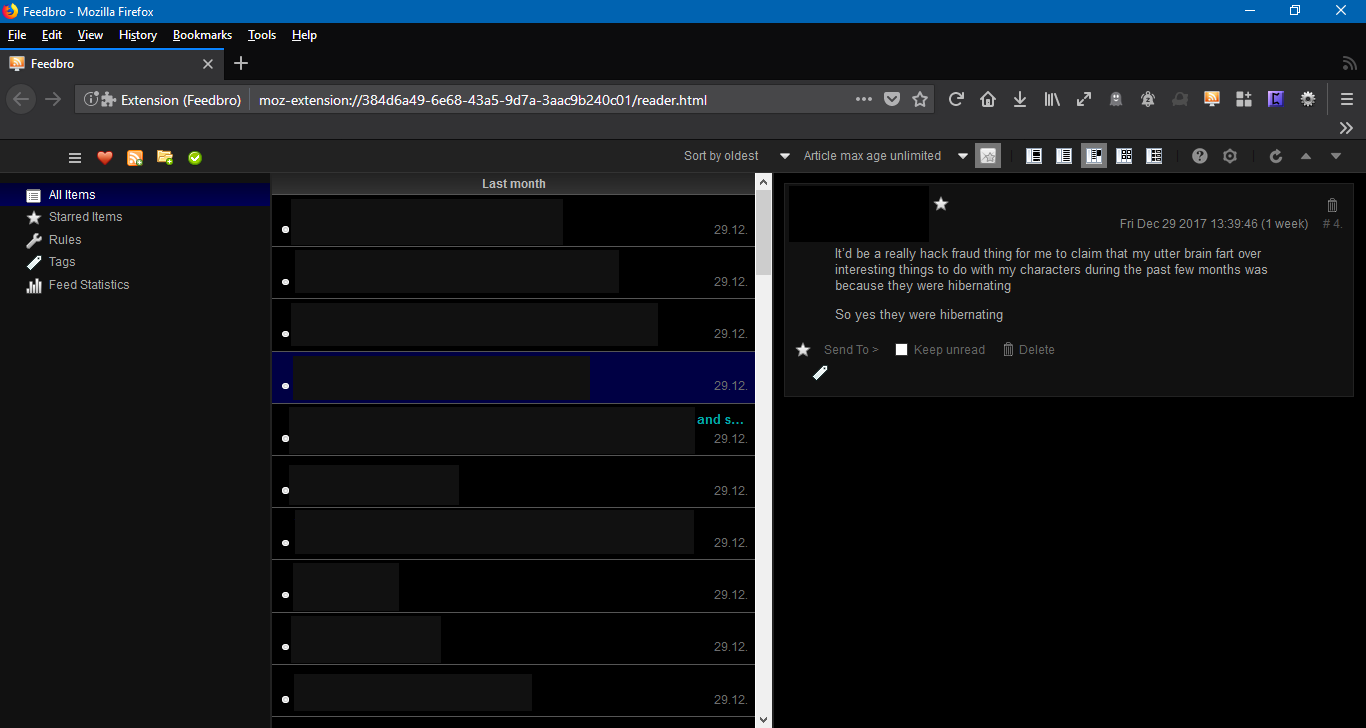The image size is (1366, 728).
Task: Close the Feedbro tab
Action: tap(208, 64)
